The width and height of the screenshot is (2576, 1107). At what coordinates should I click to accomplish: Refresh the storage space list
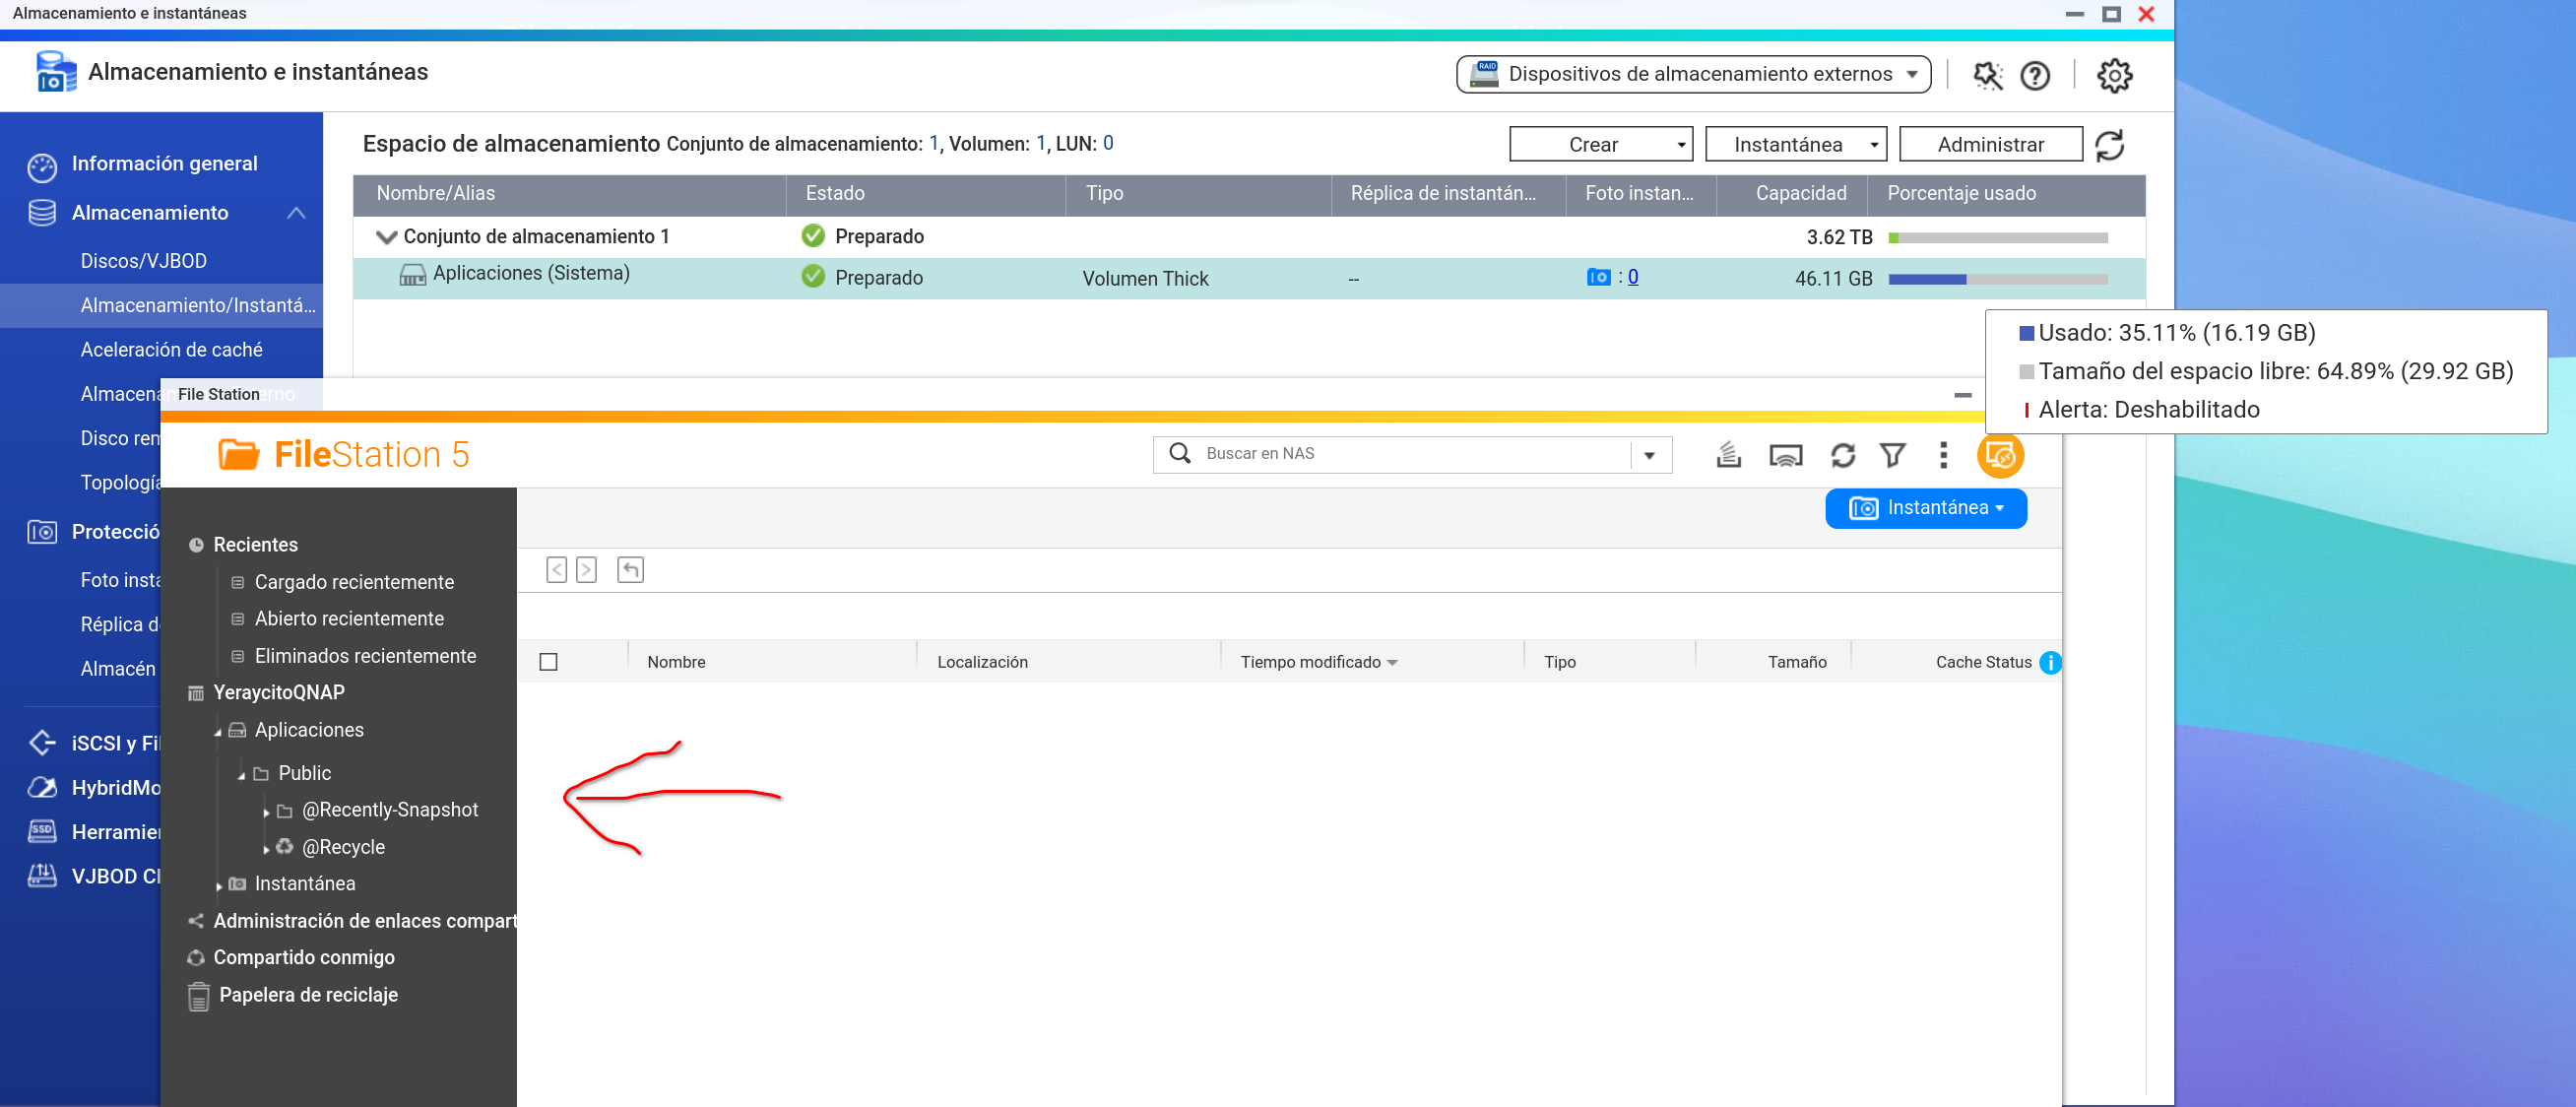(x=2110, y=145)
